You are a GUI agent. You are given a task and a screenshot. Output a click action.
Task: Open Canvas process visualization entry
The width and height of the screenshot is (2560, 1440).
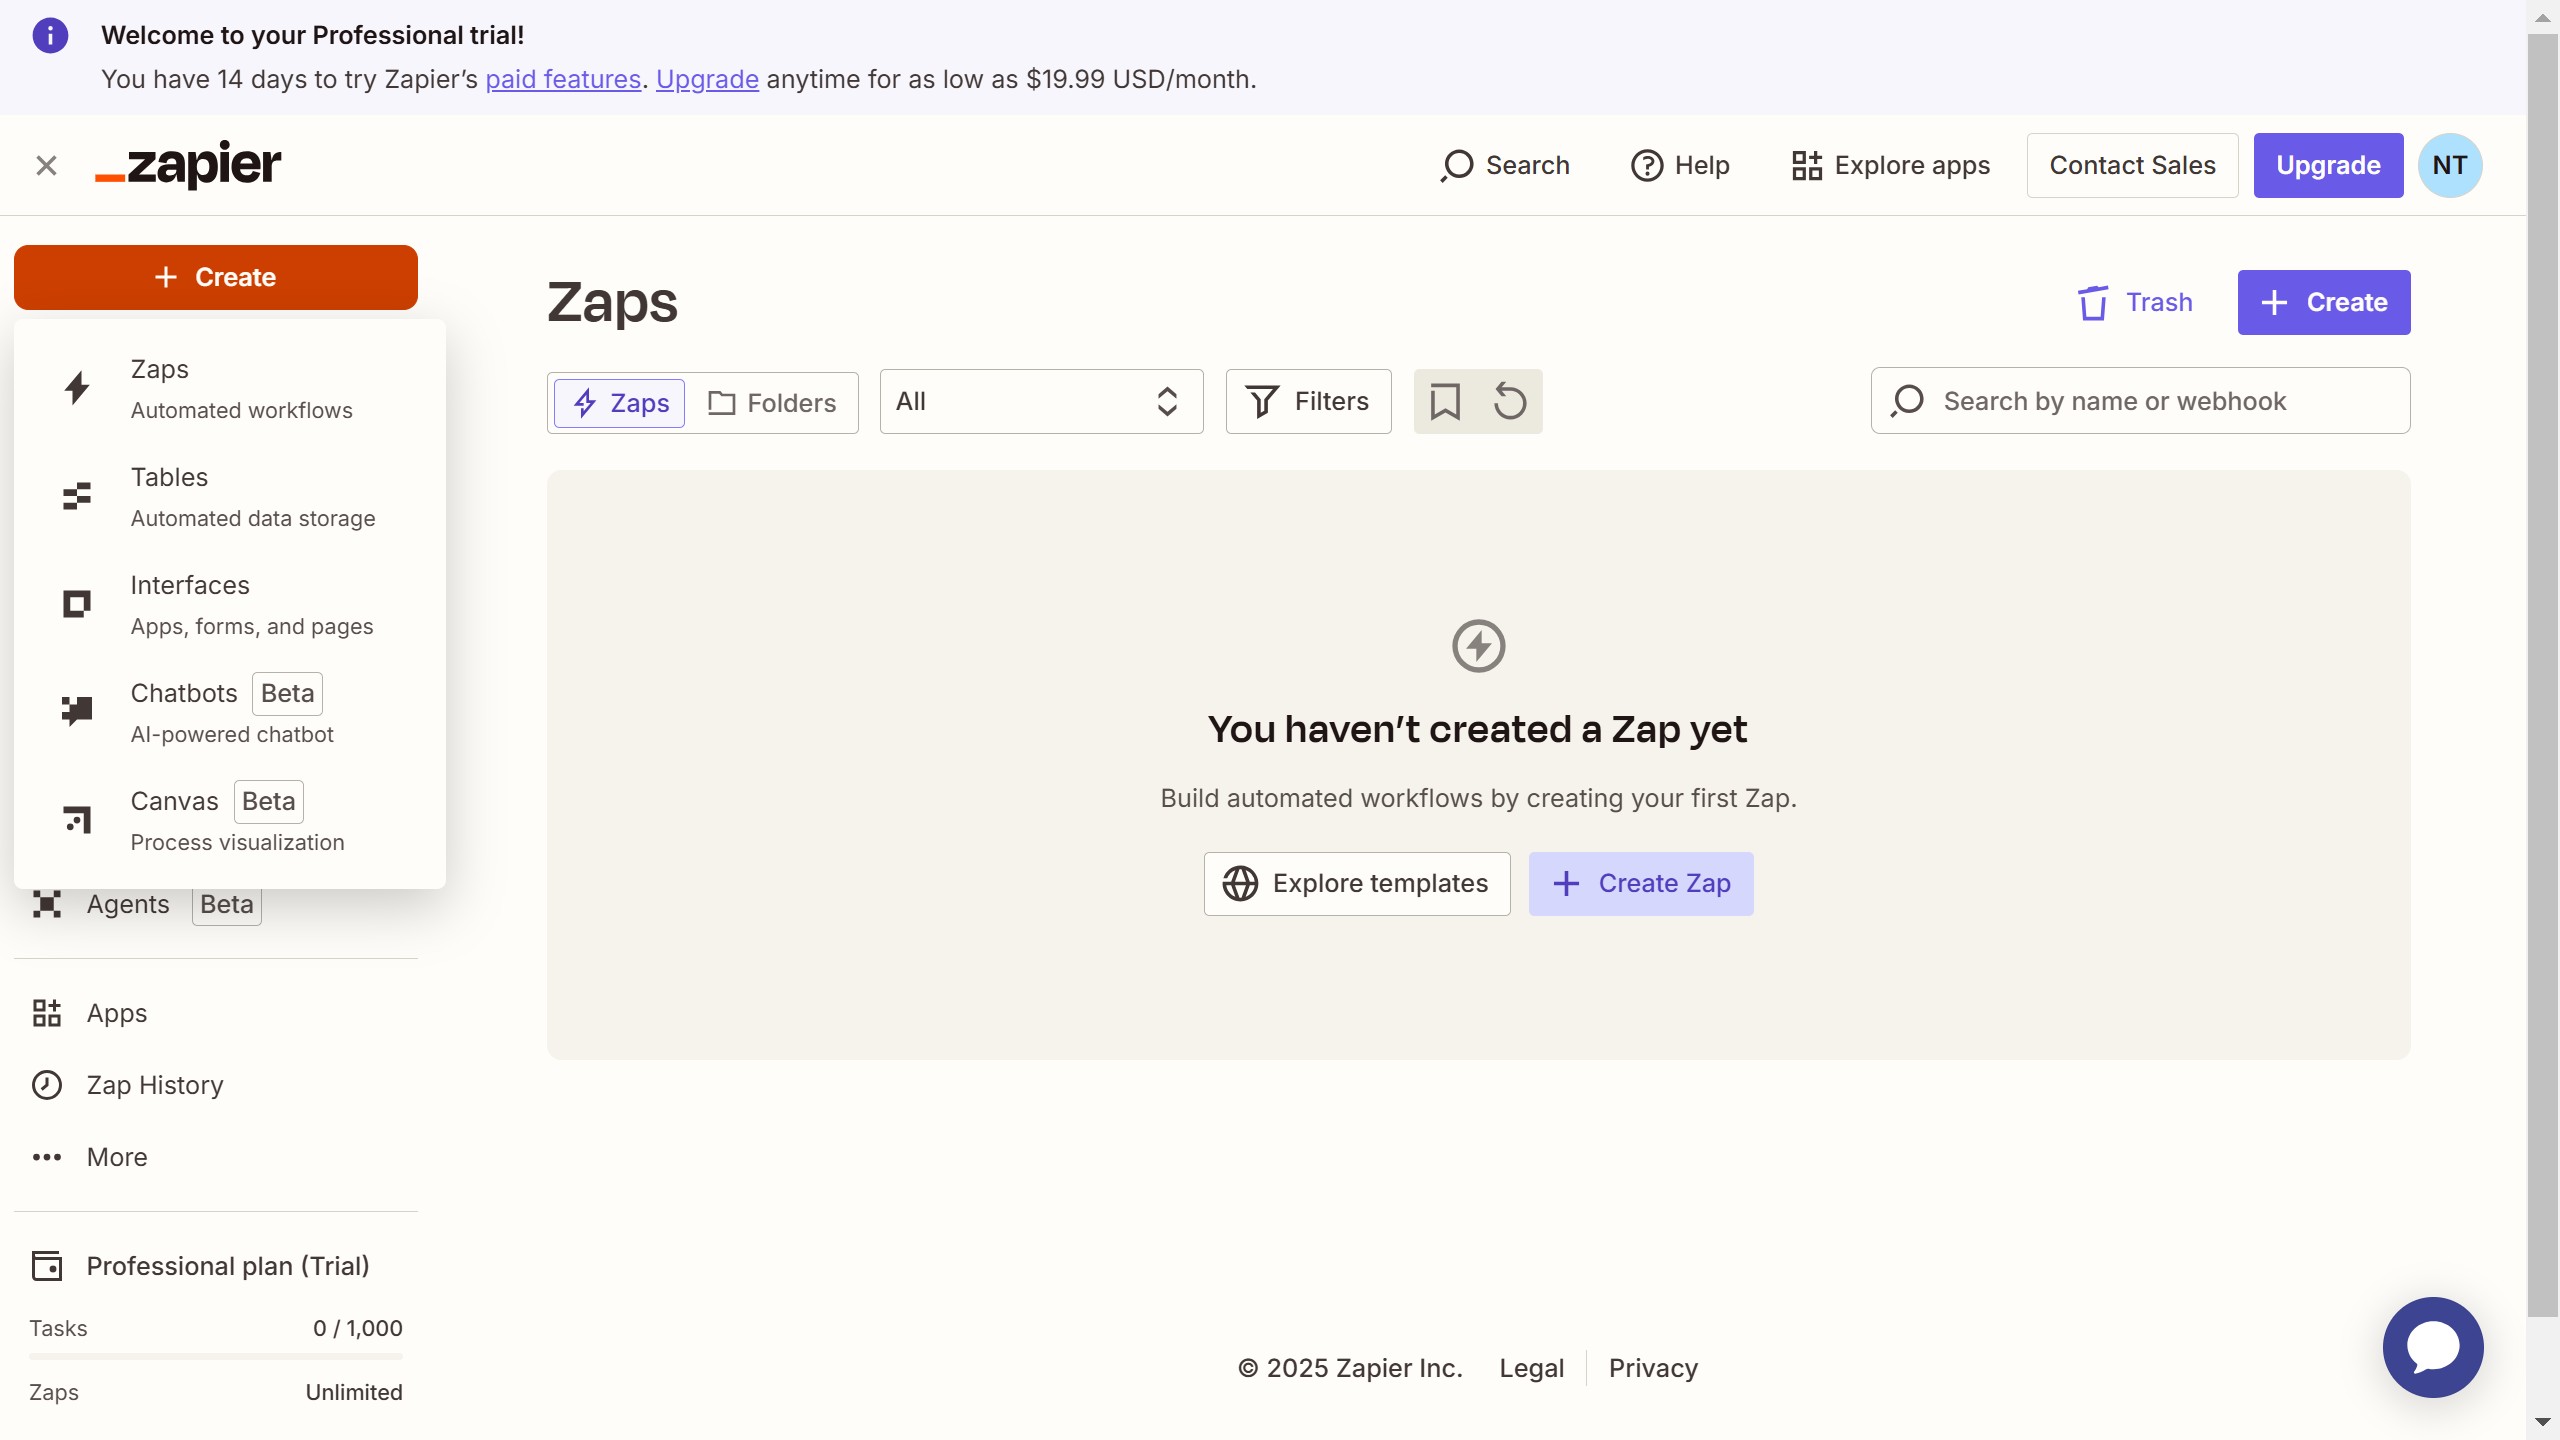[230, 821]
